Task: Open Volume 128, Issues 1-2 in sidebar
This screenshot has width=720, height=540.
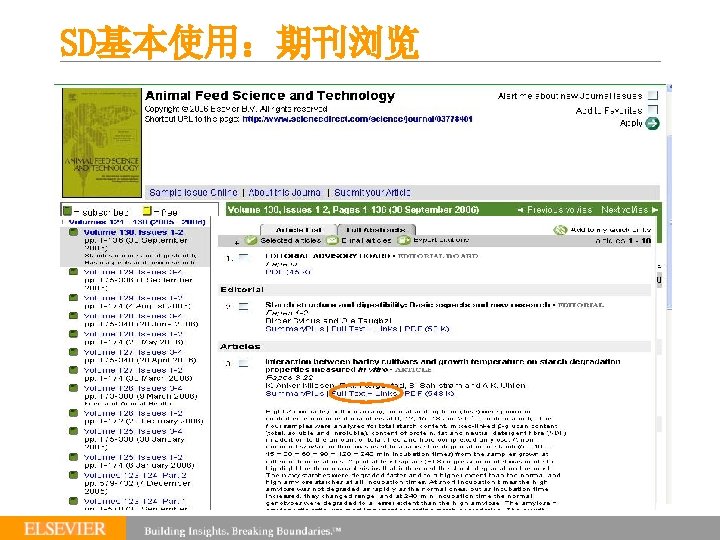Action: click(133, 334)
